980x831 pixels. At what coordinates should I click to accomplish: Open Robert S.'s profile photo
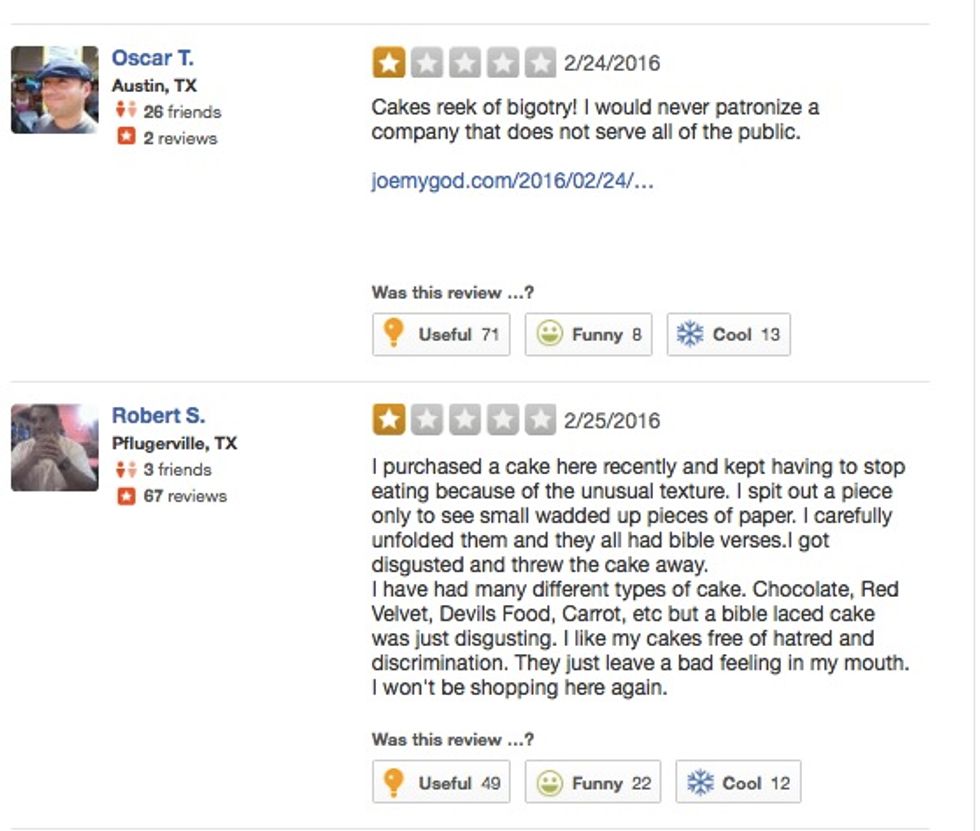pyautogui.click(x=55, y=447)
